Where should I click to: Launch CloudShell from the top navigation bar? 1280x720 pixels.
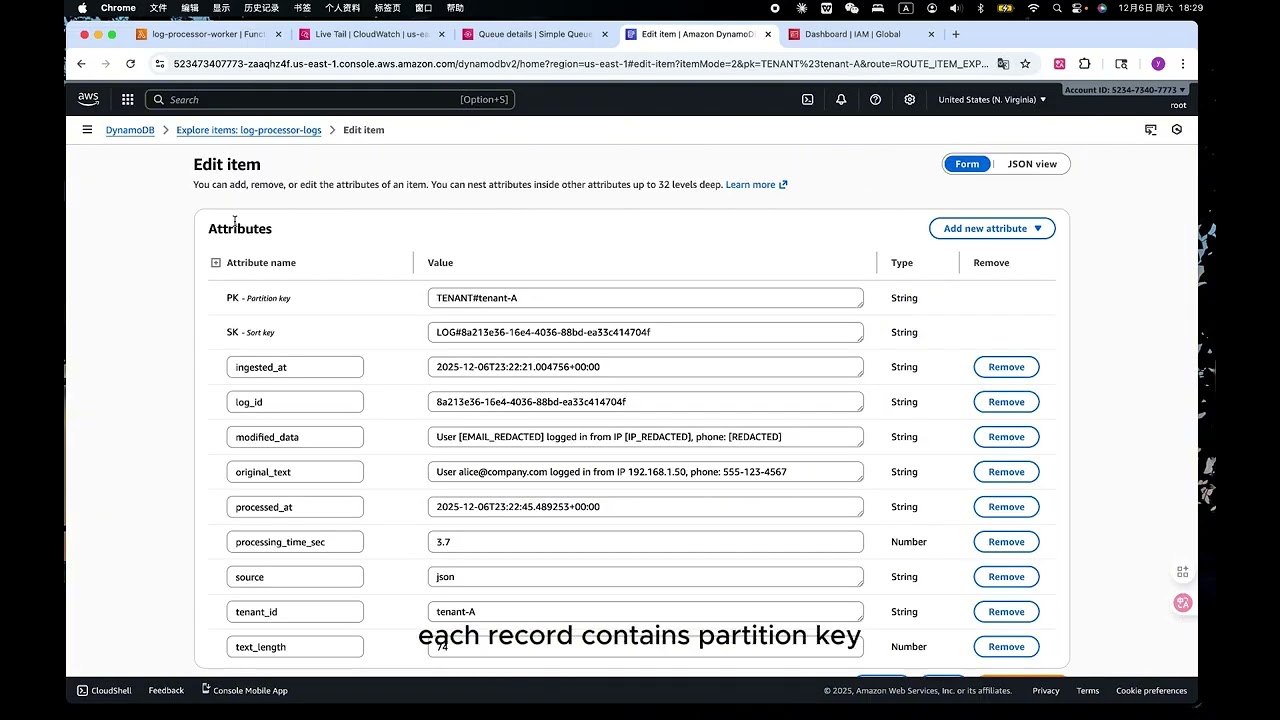tap(807, 99)
